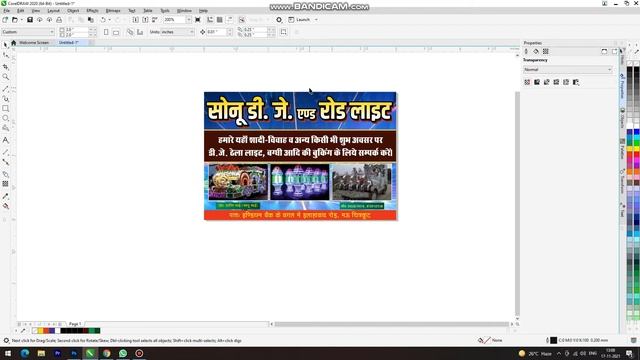This screenshot has width=640, height=360.
Task: Expand the Undo history dropdown arrow
Action: pyautogui.click(x=109, y=20)
